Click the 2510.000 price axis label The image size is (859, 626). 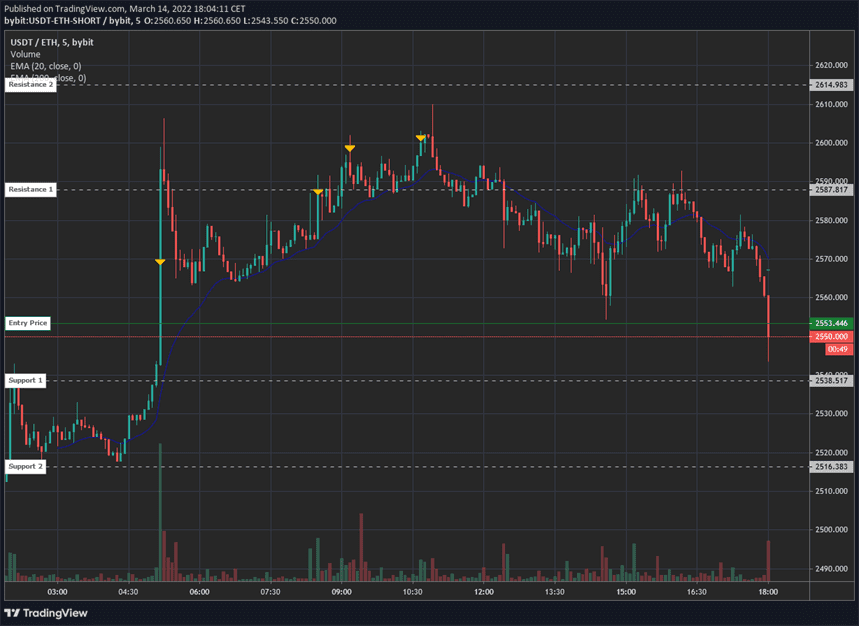tap(832, 491)
